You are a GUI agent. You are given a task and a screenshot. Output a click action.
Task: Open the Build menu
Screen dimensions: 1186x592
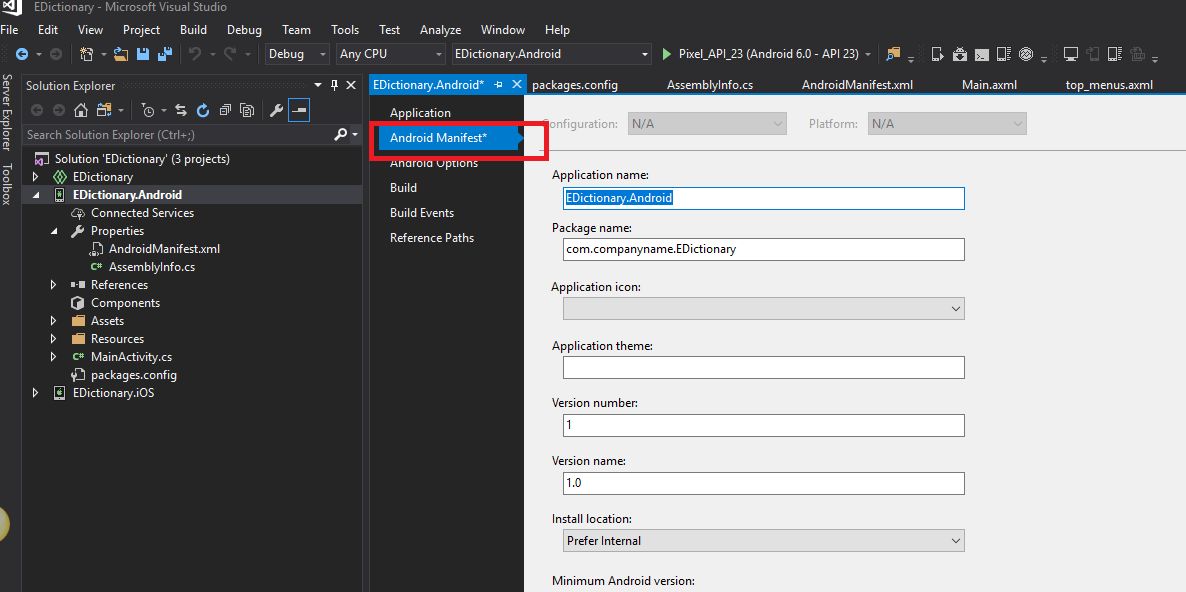tap(194, 29)
